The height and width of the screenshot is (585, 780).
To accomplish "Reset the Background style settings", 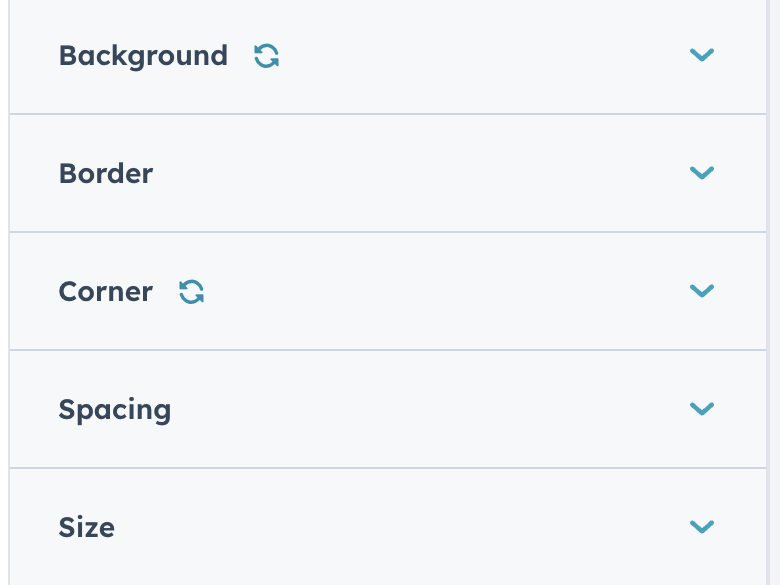I will coord(266,56).
